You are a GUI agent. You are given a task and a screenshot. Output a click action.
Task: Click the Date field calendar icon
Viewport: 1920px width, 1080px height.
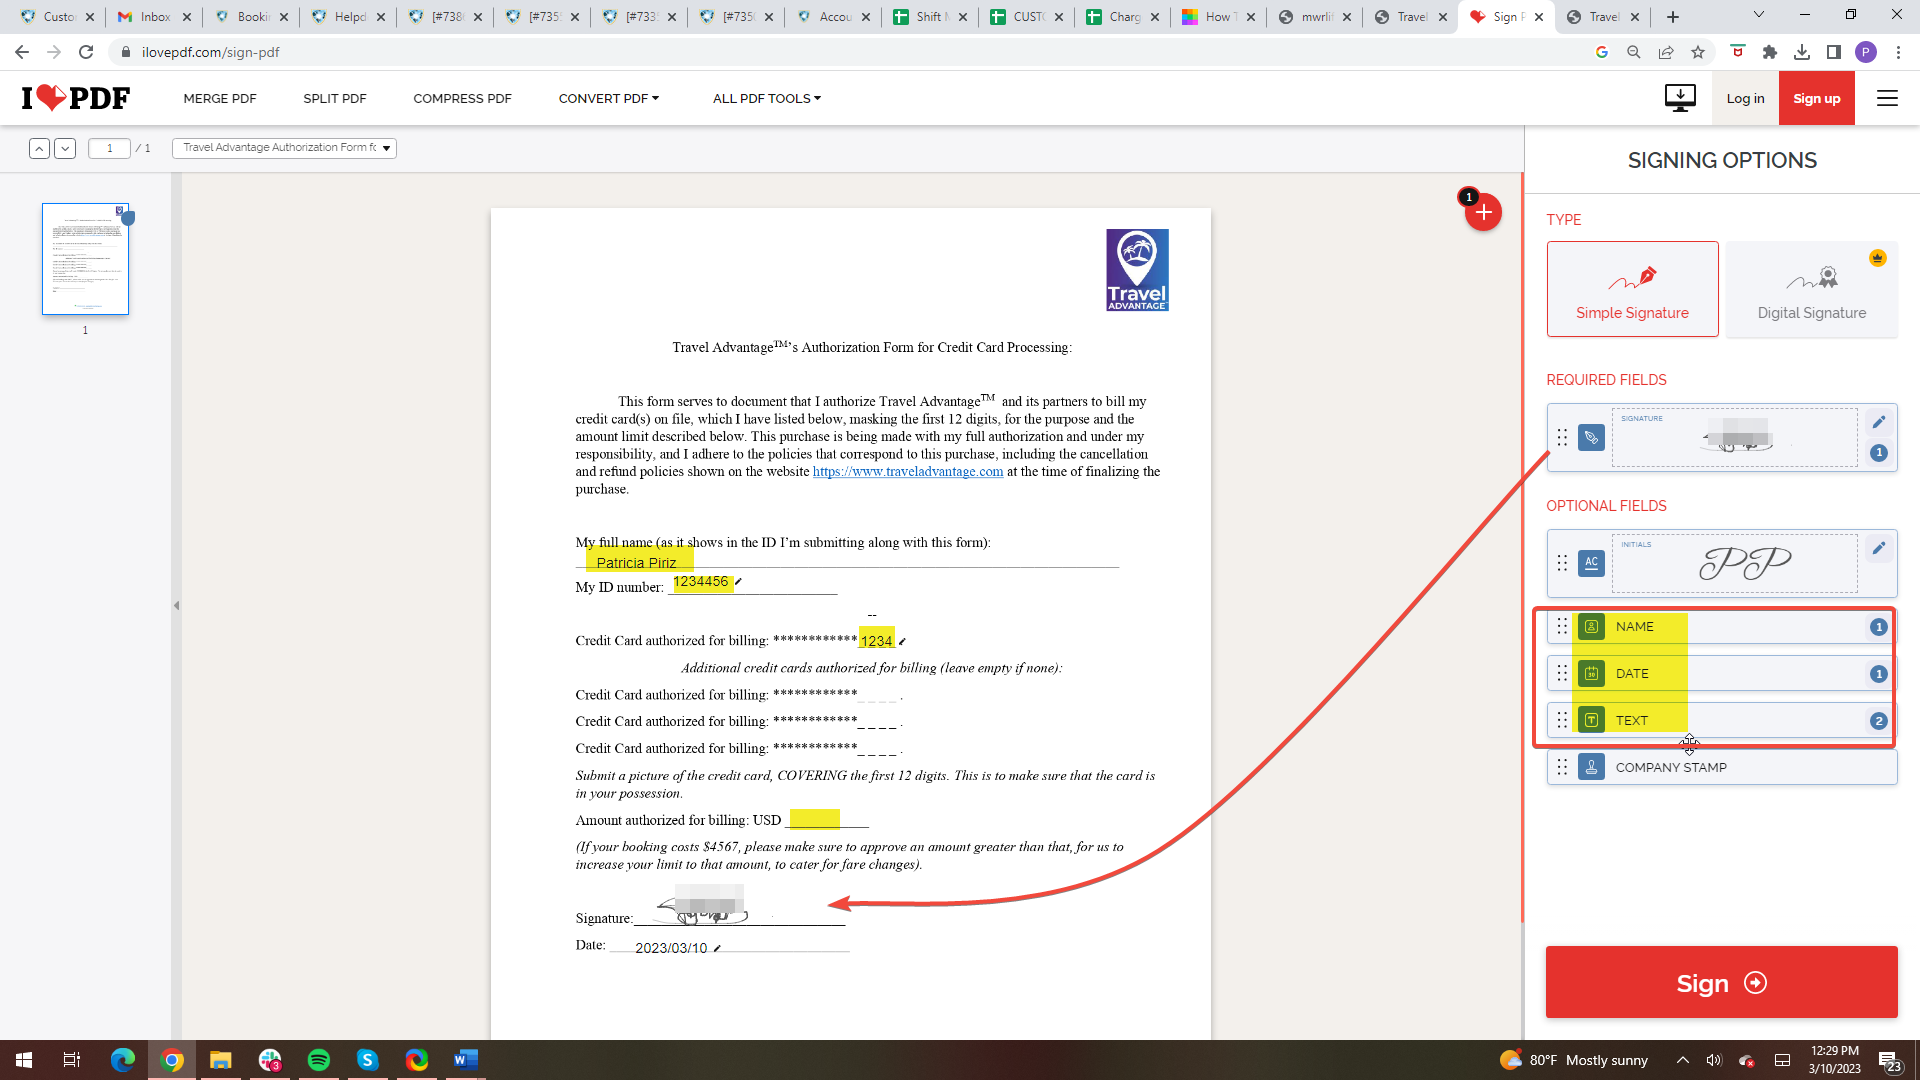coord(1591,673)
